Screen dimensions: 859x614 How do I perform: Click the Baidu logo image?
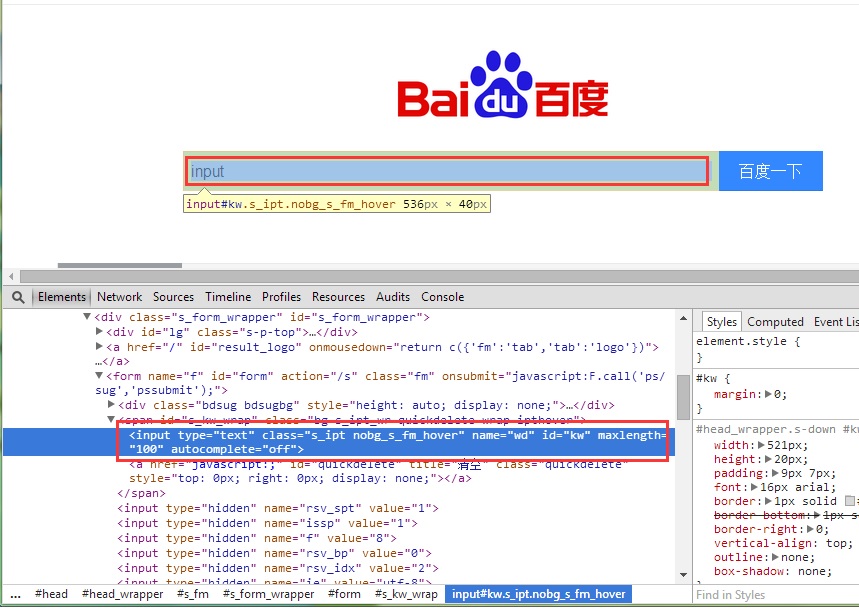pos(503,85)
